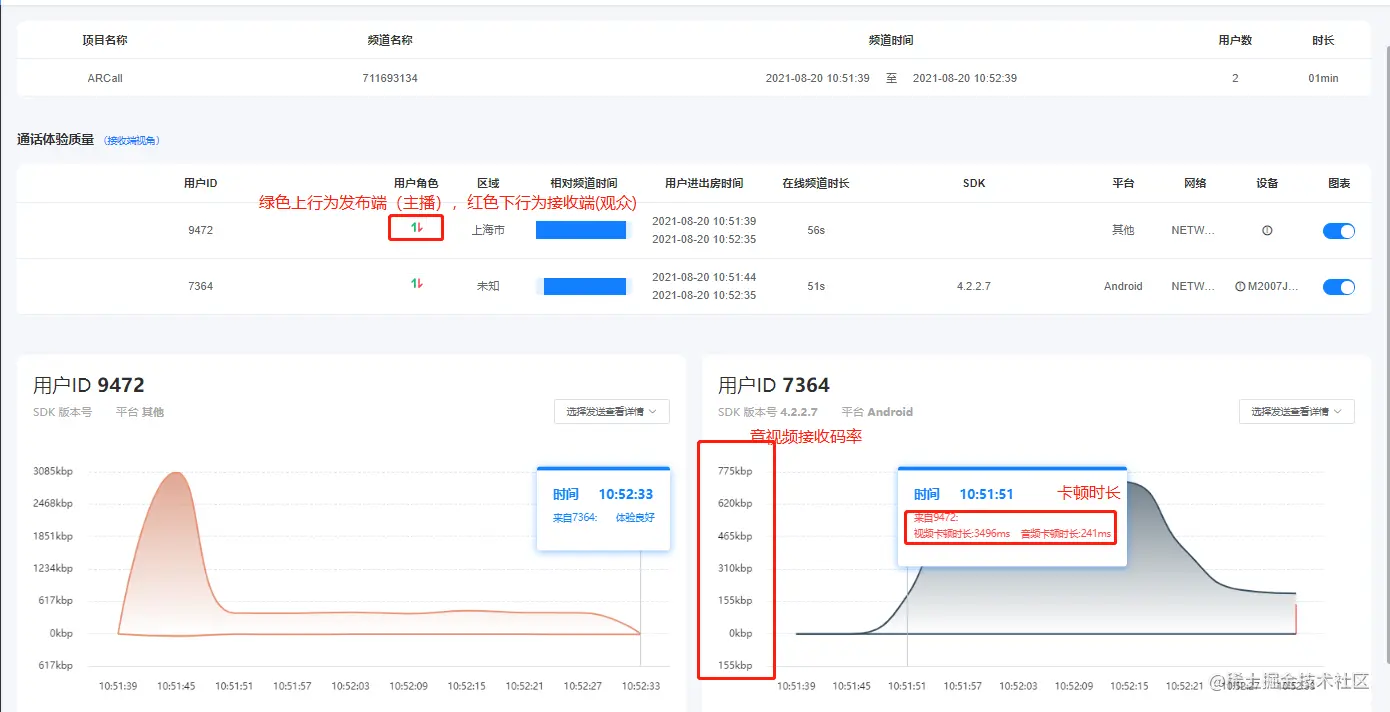
Task: Click the 在线频道时长 column header
Action: 816,183
